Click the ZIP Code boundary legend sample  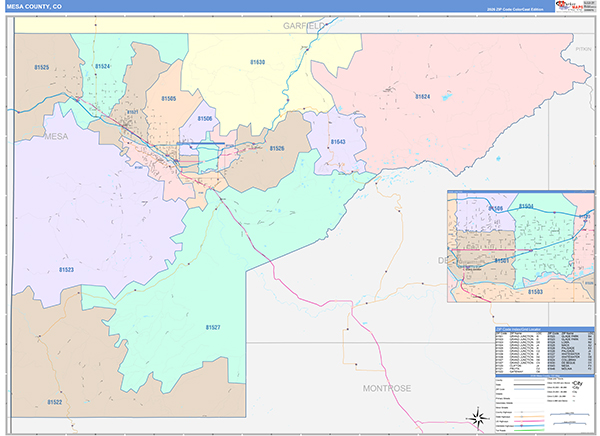point(530,389)
